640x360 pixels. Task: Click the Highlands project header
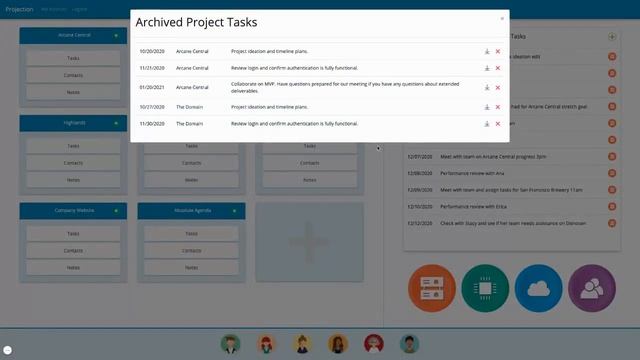pos(73,123)
